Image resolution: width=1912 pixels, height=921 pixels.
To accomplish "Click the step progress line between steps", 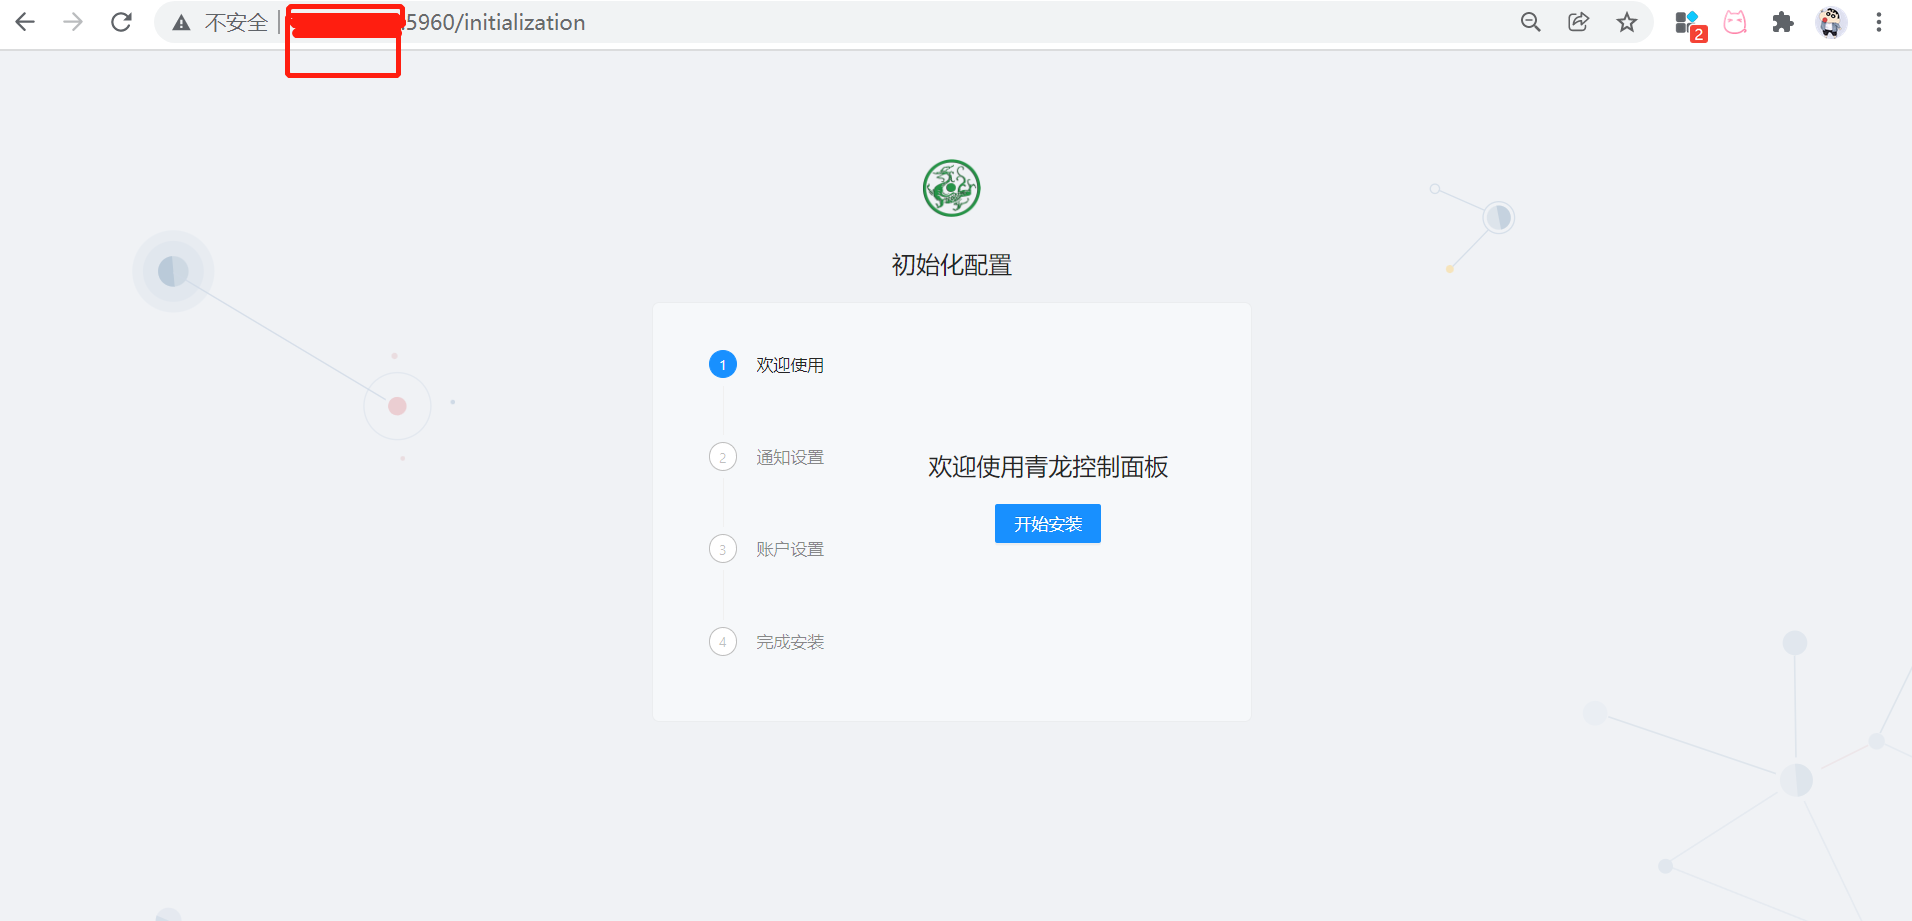I will pos(723,410).
